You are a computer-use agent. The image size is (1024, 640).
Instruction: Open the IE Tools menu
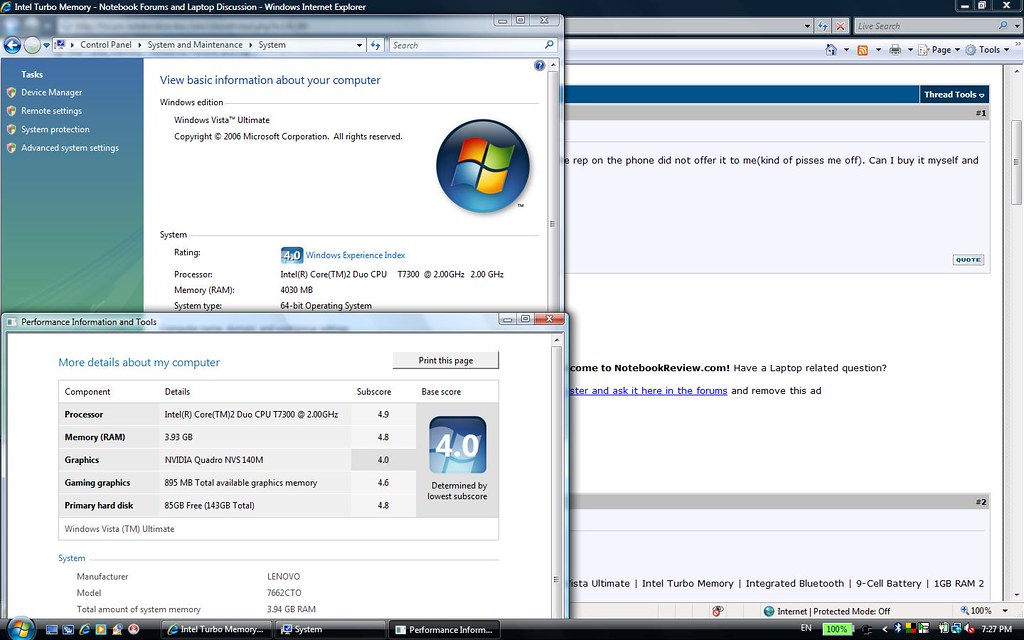(x=987, y=50)
